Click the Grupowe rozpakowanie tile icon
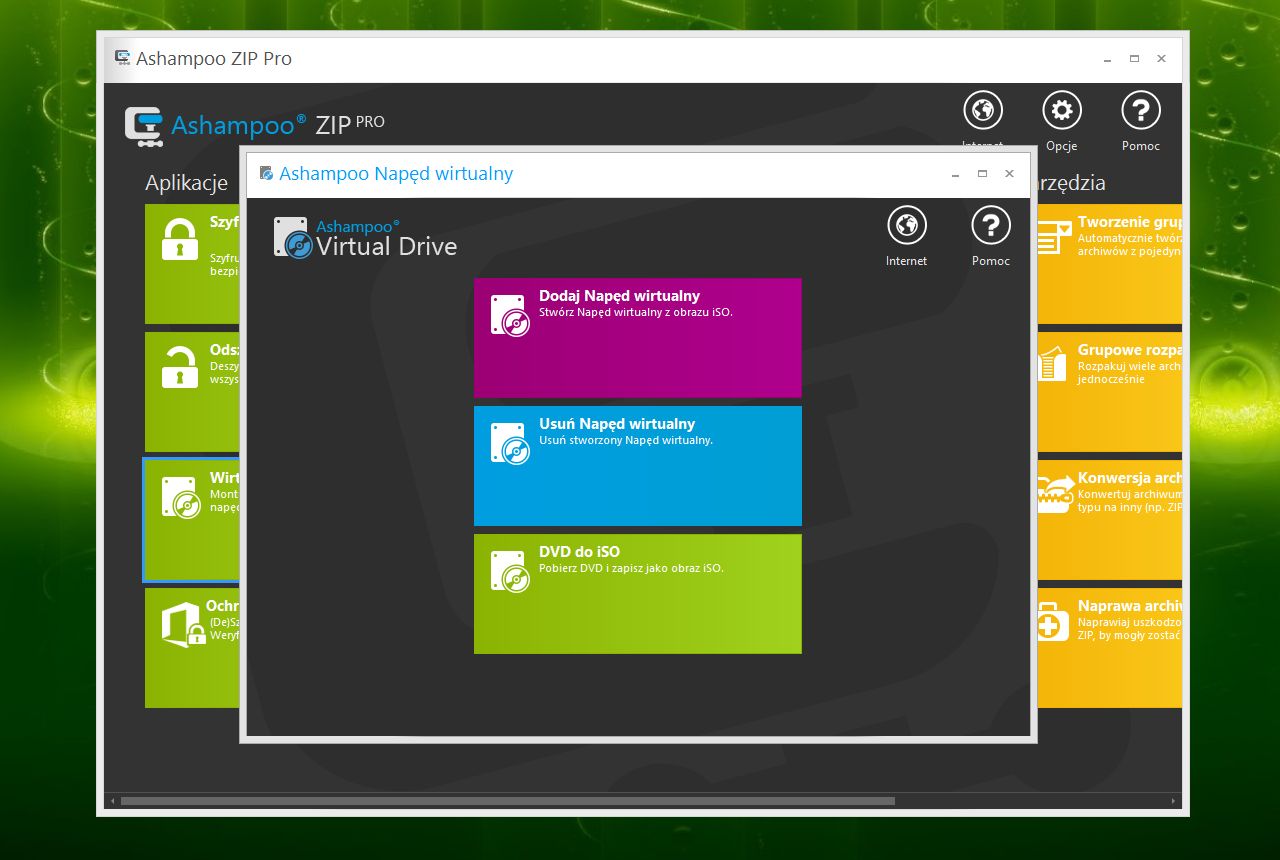The image size is (1280, 860). pyautogui.click(x=1050, y=364)
